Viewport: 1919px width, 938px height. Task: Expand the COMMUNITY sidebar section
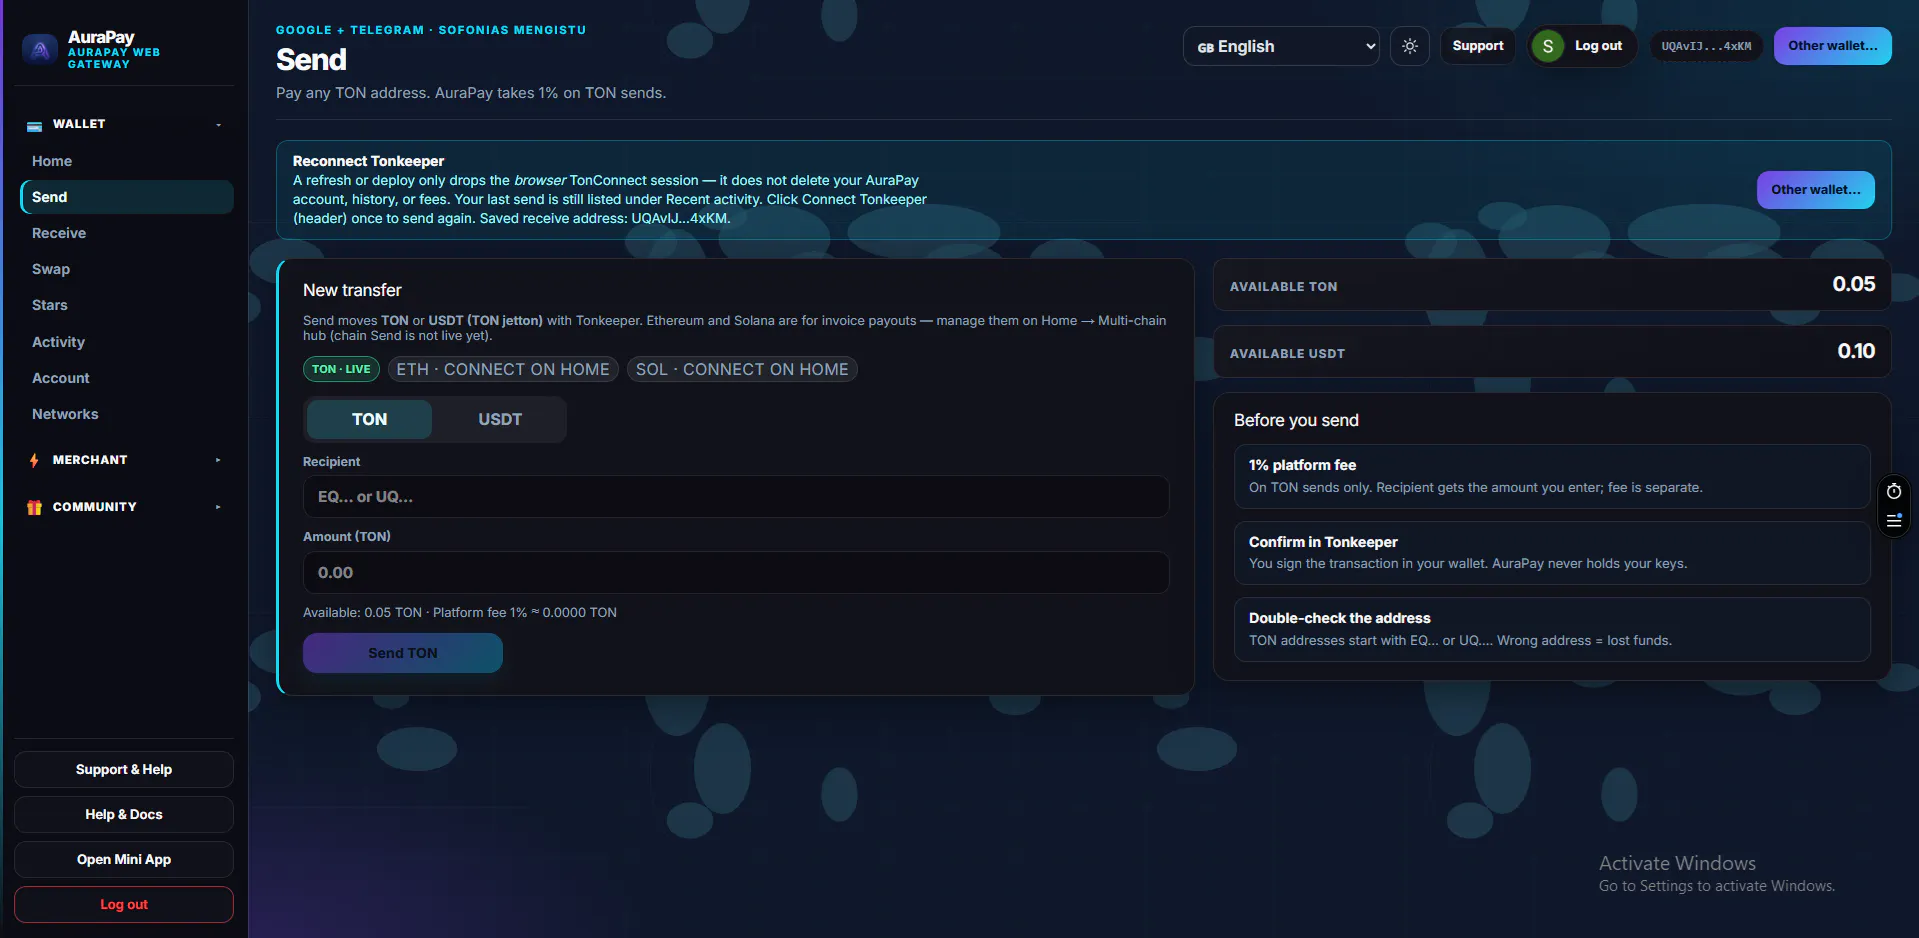point(125,507)
